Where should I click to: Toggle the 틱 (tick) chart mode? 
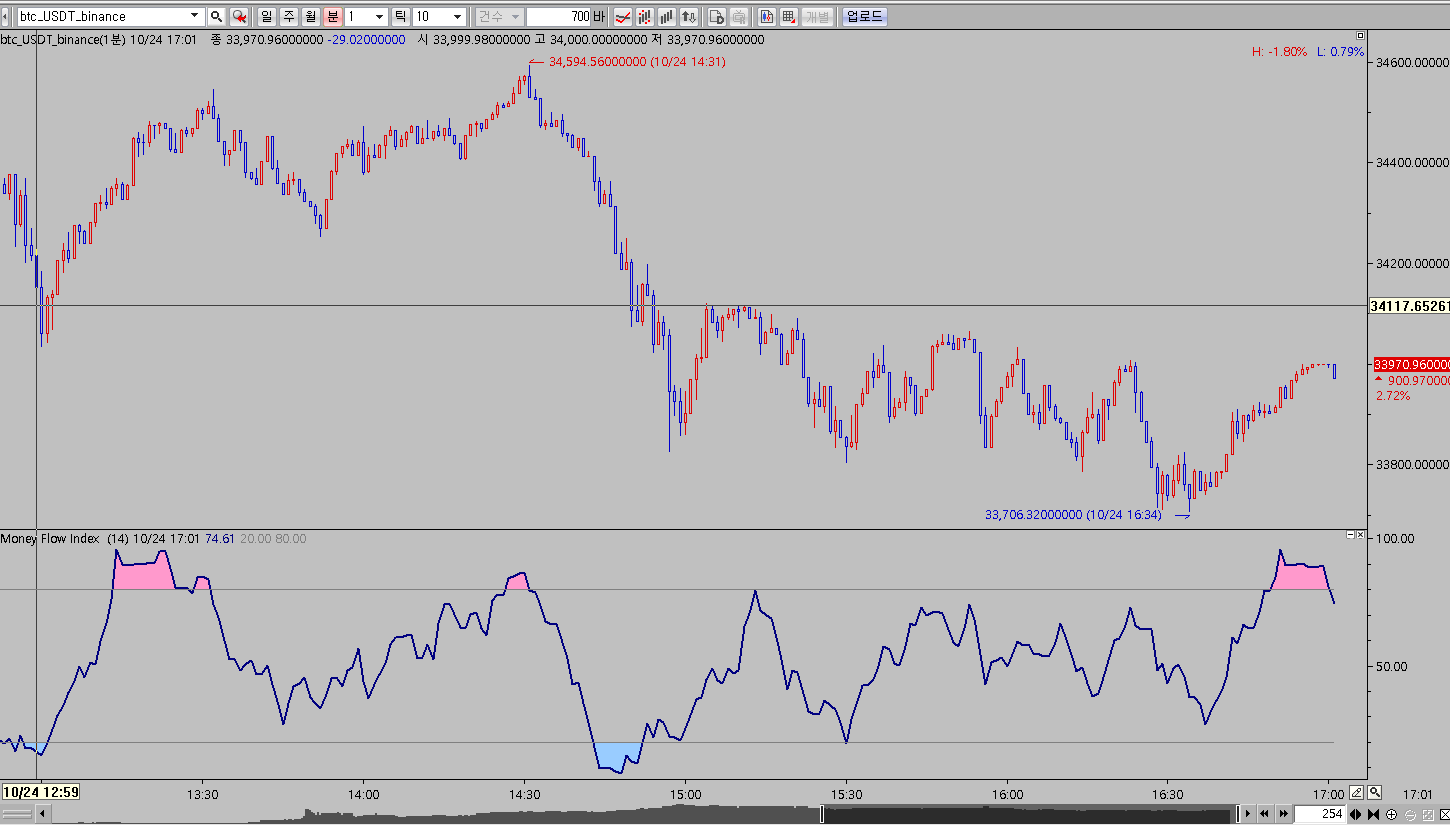point(400,17)
